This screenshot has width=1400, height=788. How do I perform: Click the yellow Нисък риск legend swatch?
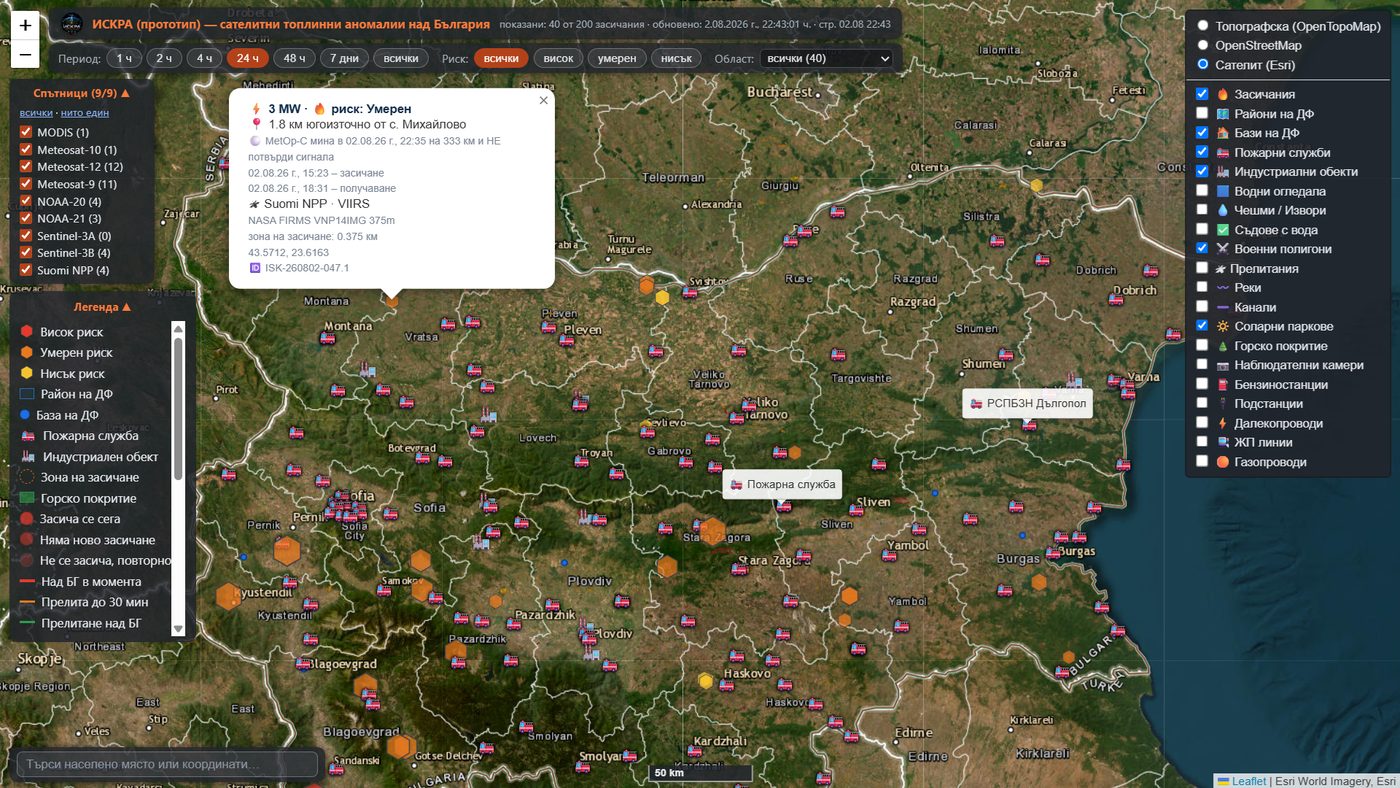27,373
